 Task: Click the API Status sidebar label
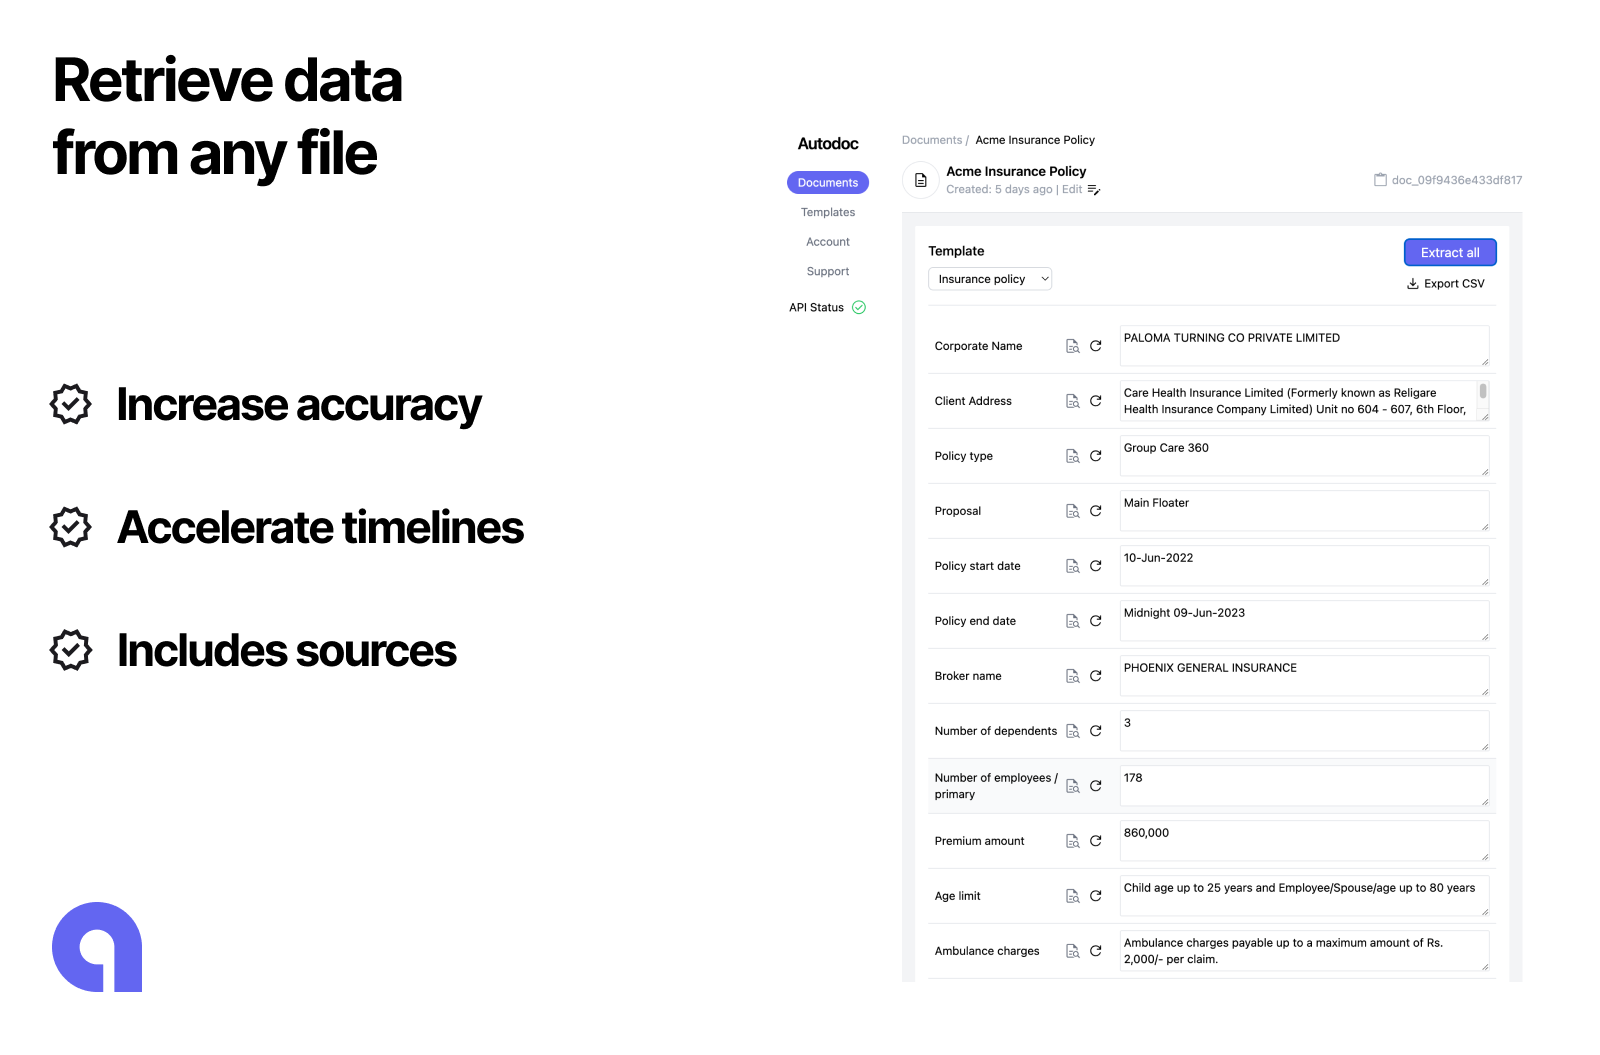[816, 307]
